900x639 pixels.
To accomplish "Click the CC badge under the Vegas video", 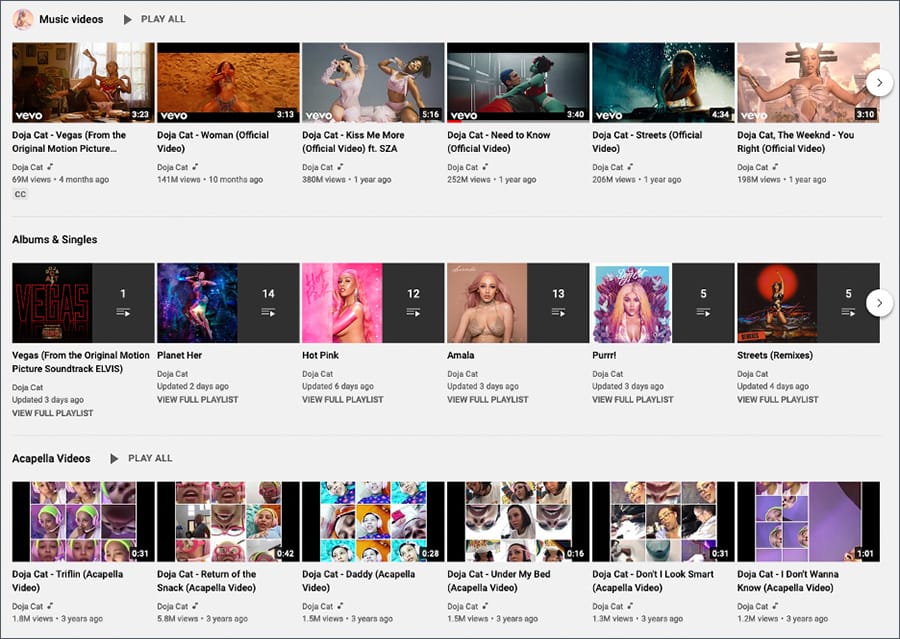I will pos(20,194).
